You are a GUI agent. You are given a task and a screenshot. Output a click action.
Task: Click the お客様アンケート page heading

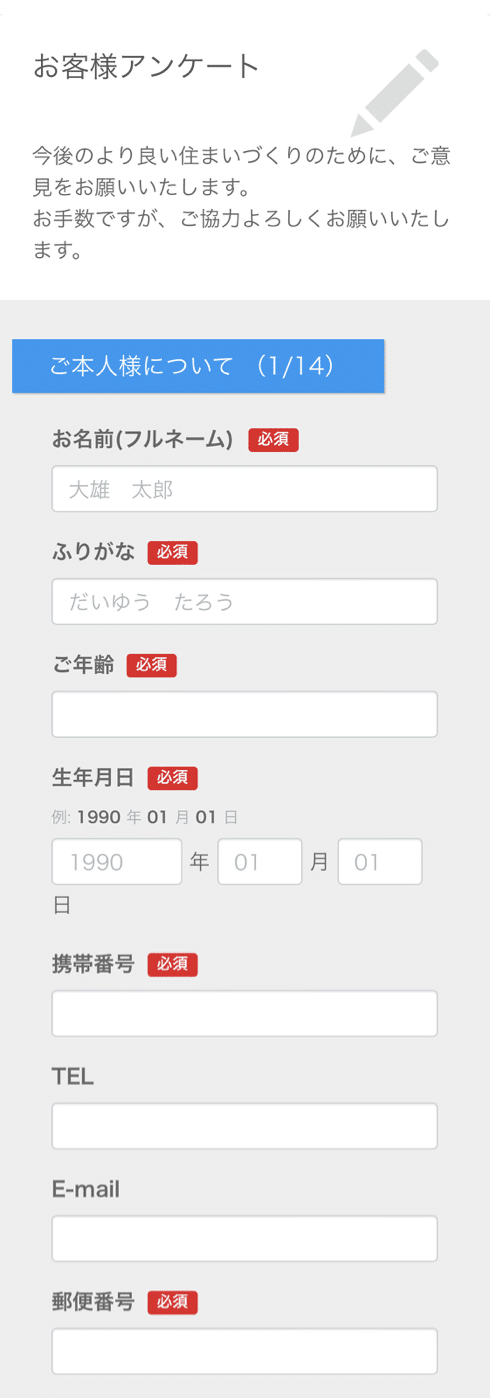(x=147, y=66)
